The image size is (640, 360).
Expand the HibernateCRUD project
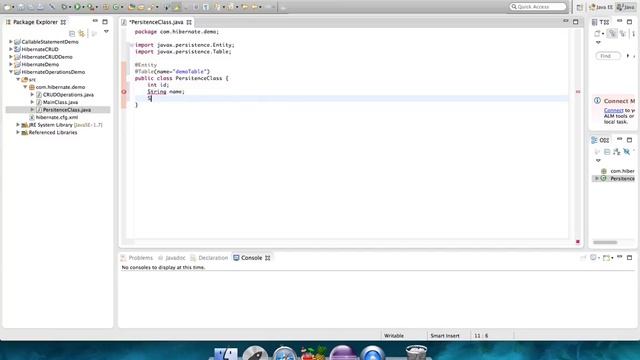tap(11, 49)
